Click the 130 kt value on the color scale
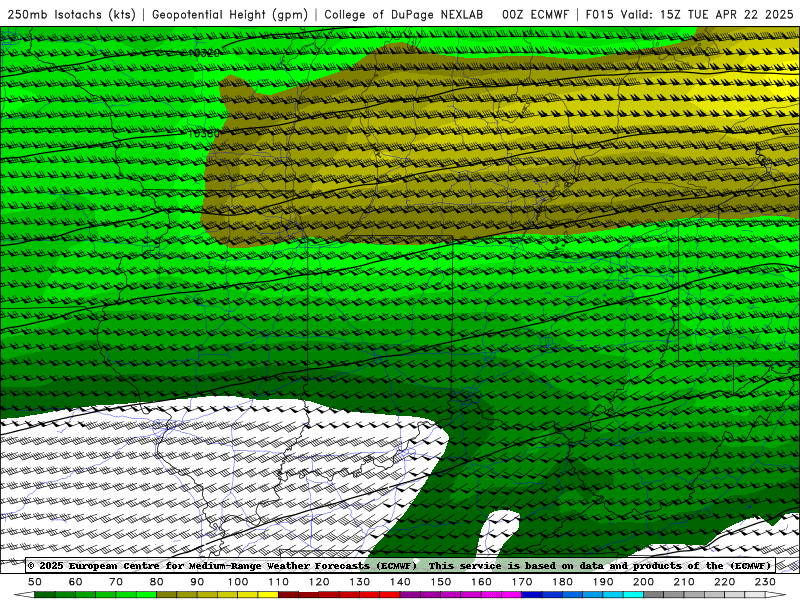This screenshot has height=600, width=800. click(x=360, y=582)
